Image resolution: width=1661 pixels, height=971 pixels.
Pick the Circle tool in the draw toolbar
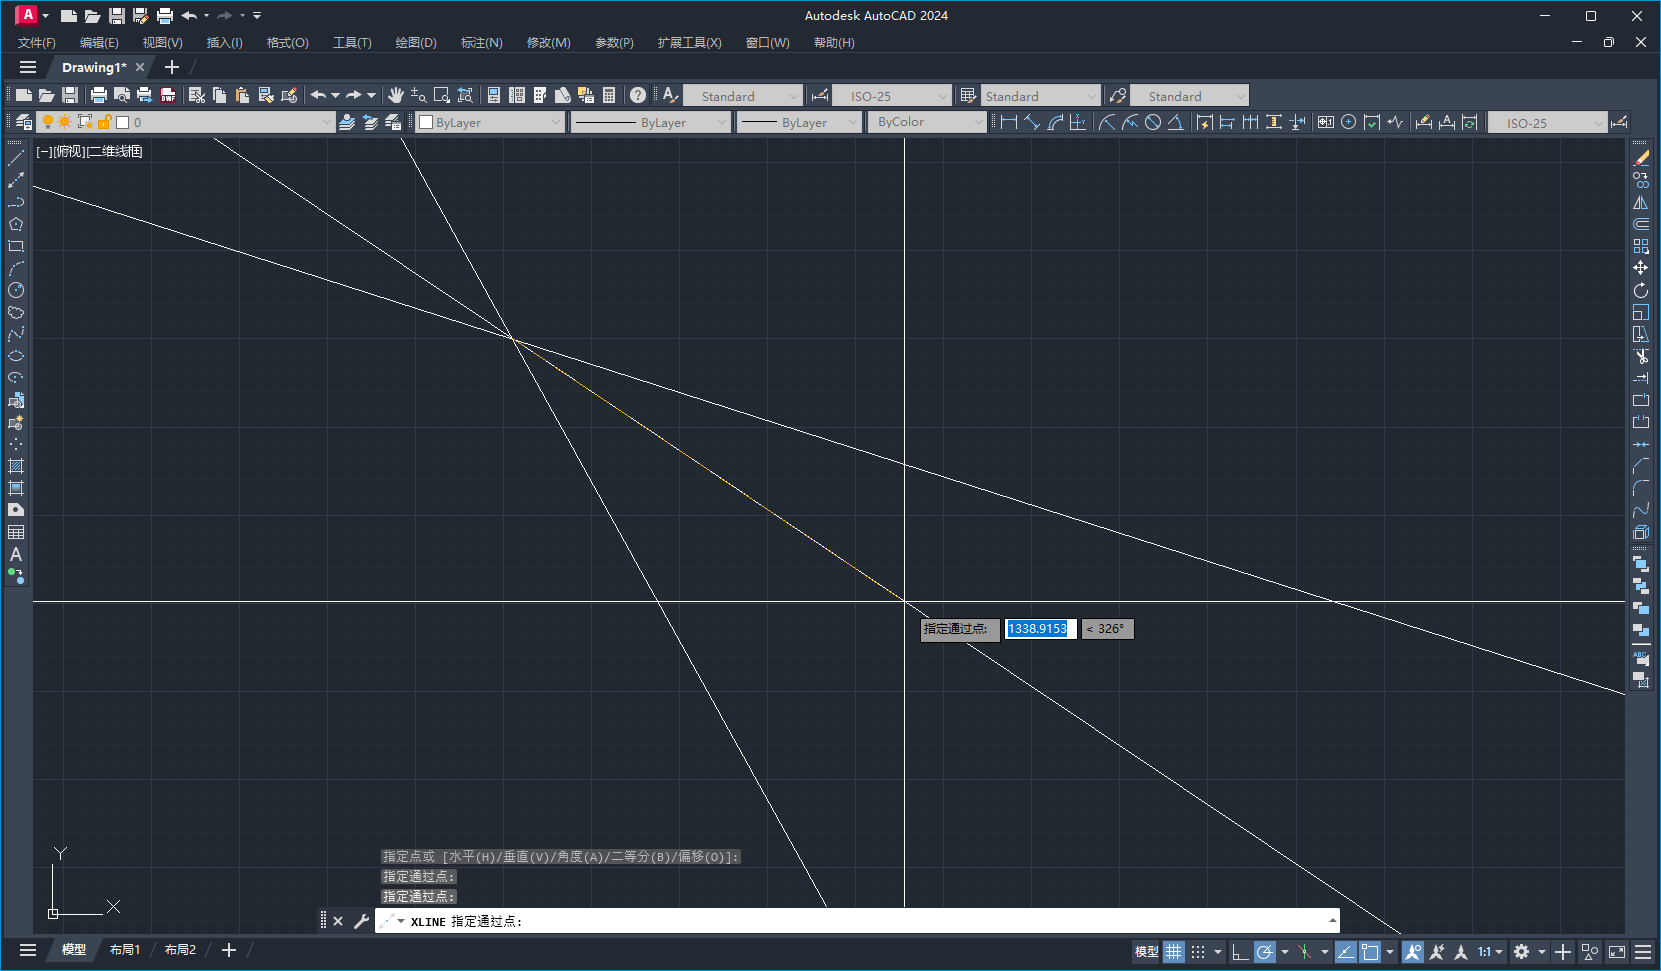[x=16, y=290]
